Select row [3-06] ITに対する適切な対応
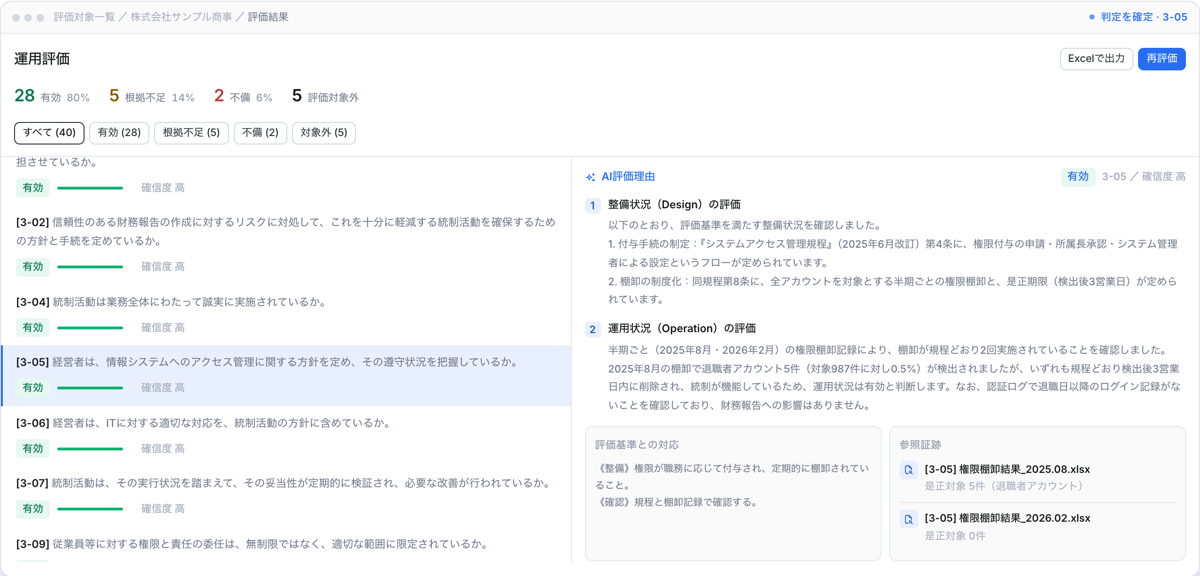This screenshot has height=578, width=1200. (286, 436)
